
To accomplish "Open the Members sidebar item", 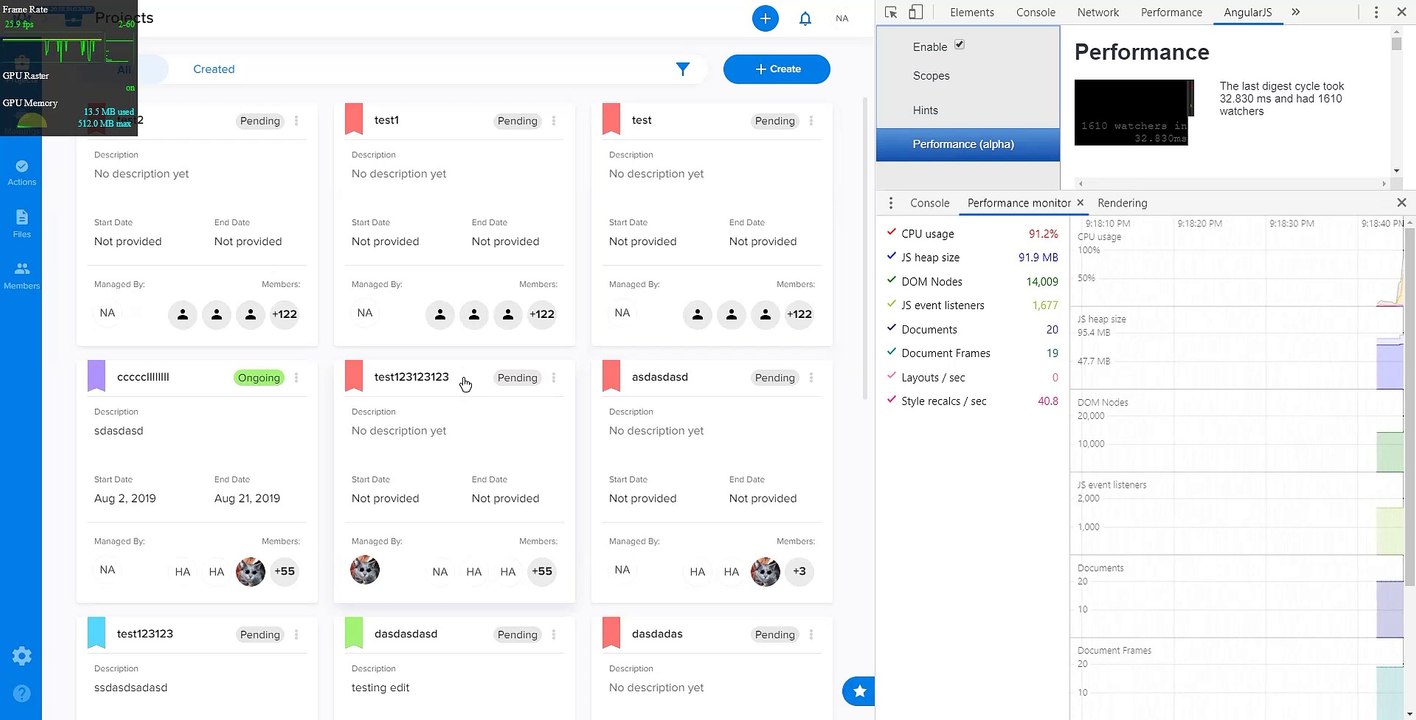I will click(21, 276).
